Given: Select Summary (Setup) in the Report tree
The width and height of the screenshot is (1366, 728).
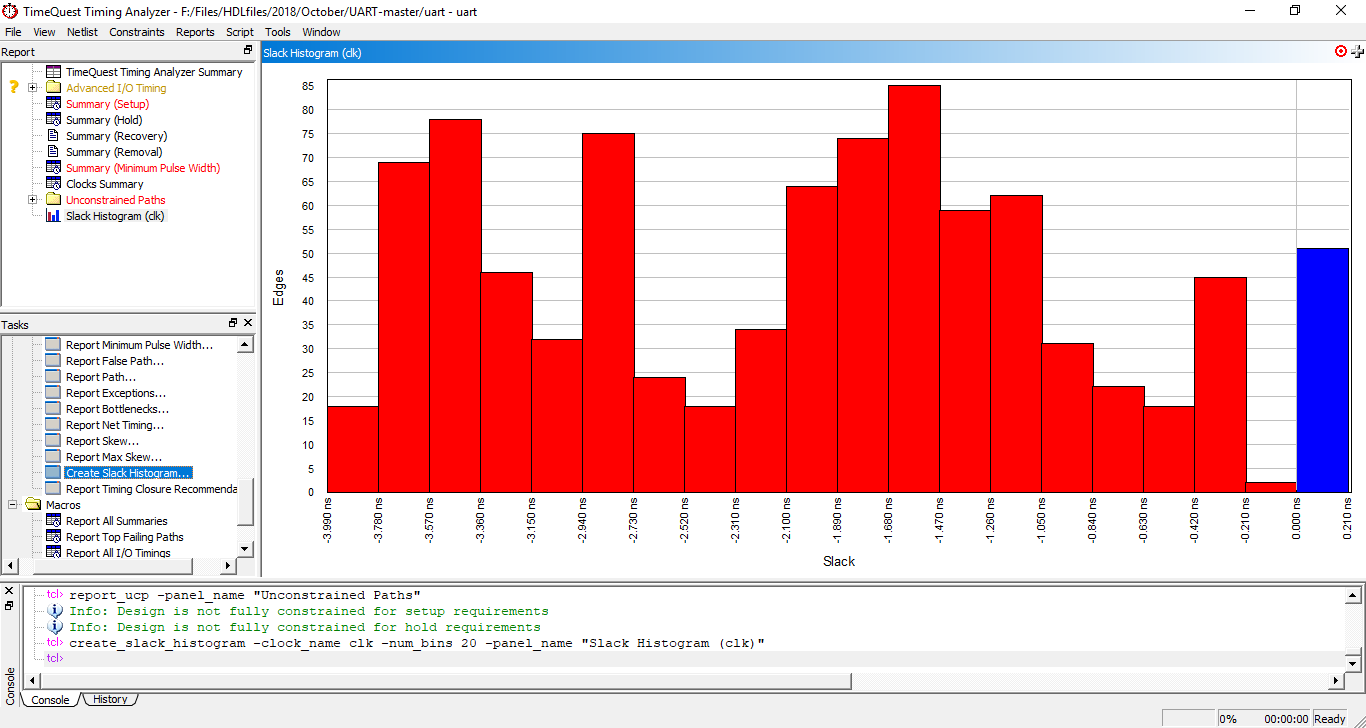Looking at the screenshot, I should [x=107, y=104].
